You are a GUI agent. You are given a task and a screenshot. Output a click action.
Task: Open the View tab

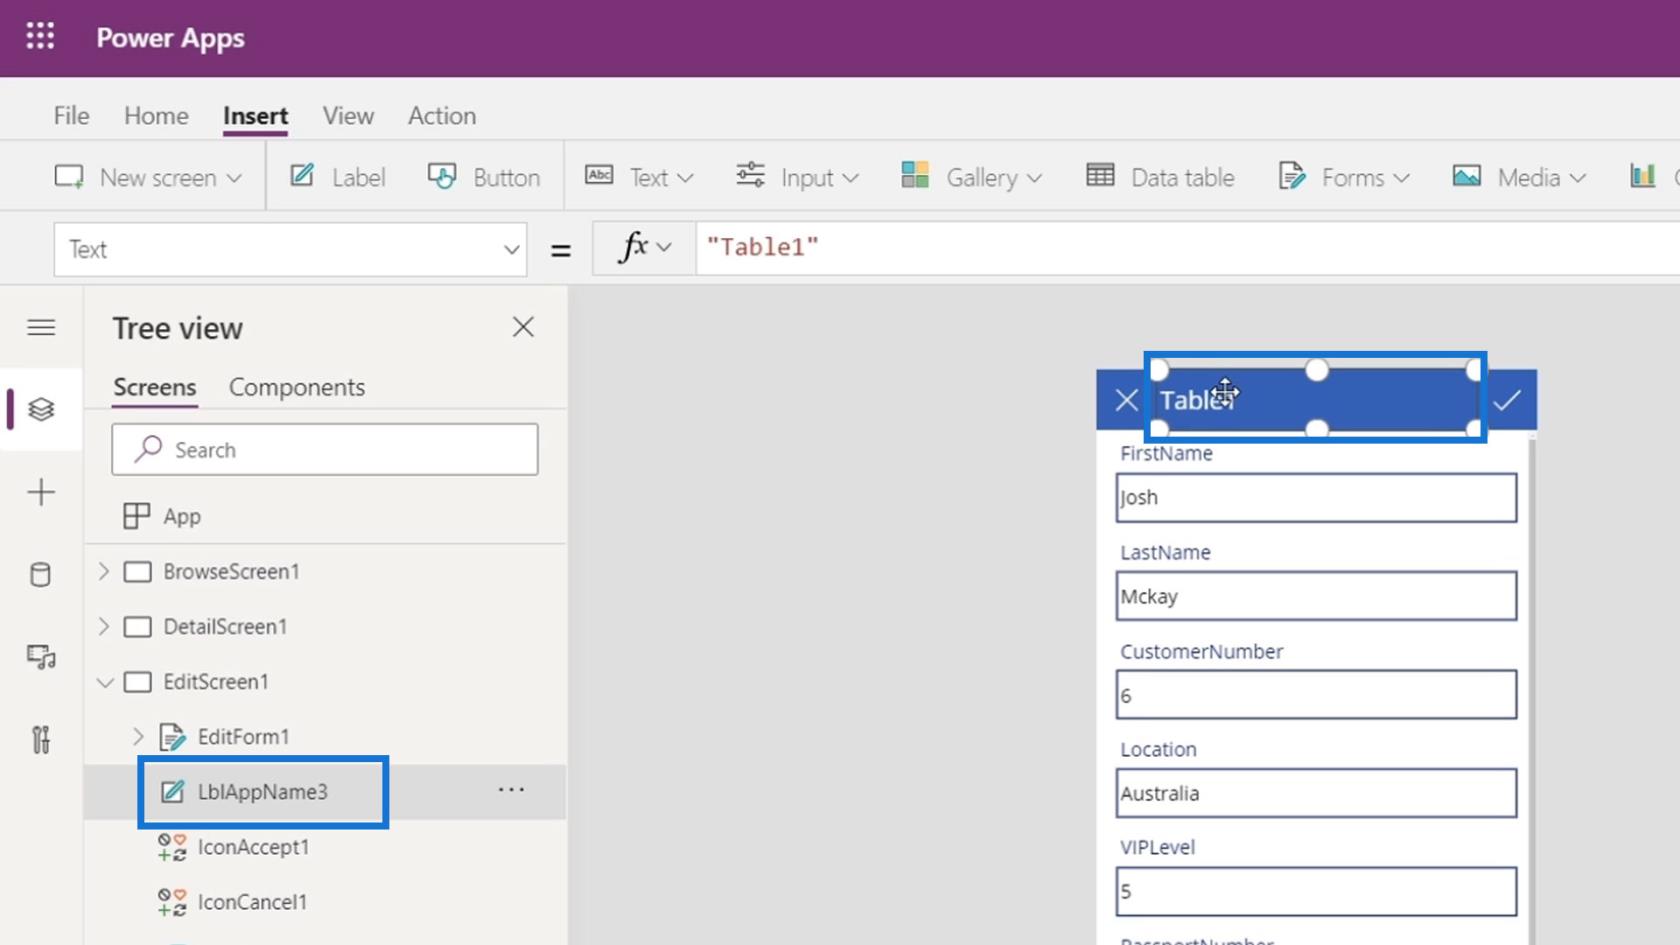[348, 116]
